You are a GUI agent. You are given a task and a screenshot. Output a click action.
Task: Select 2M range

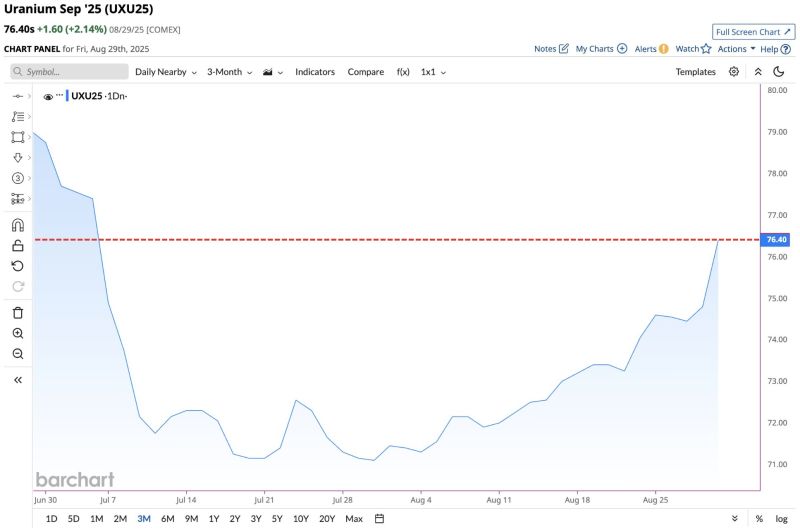120,519
